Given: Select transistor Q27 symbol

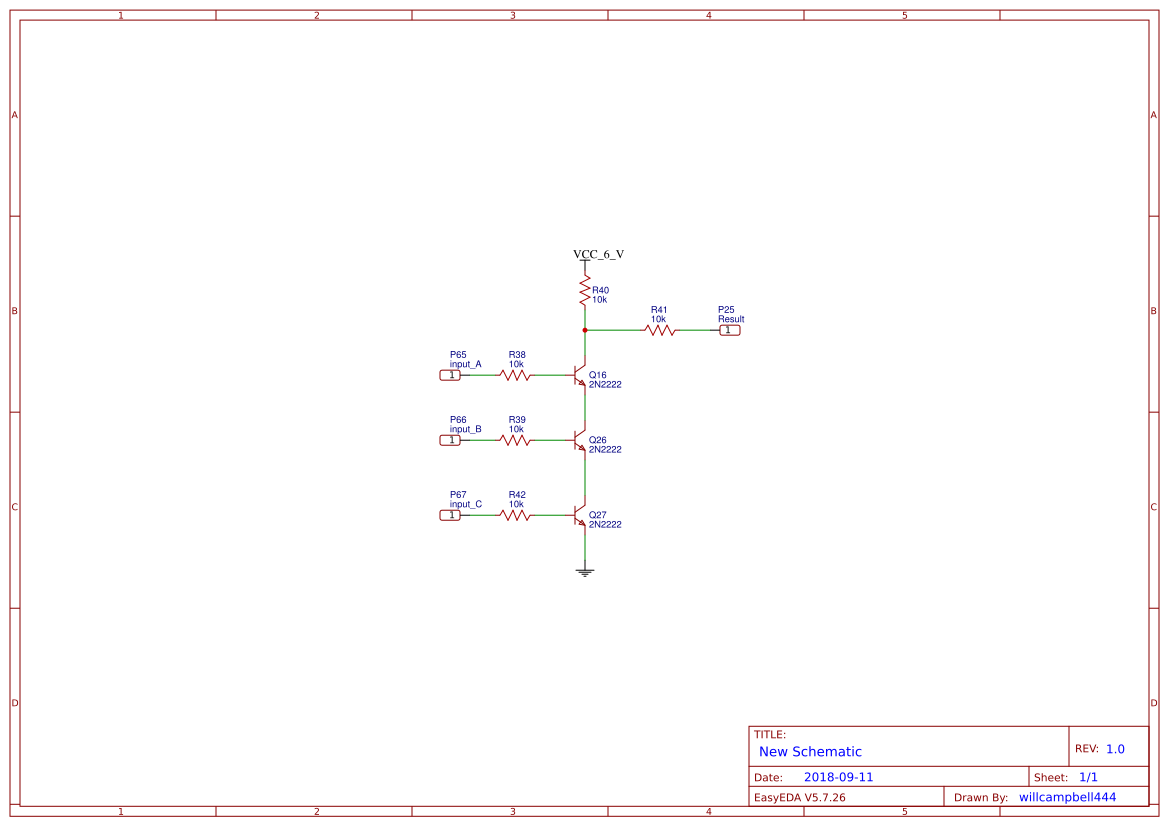Looking at the screenshot, I should pos(578,514).
